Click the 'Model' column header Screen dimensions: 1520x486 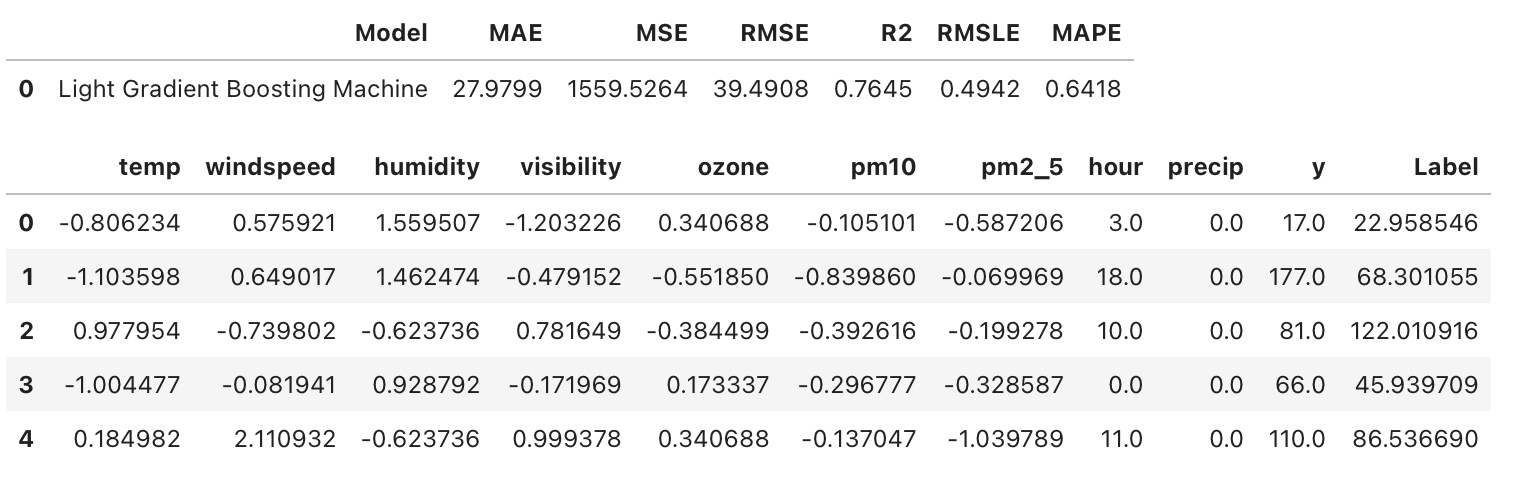391,33
